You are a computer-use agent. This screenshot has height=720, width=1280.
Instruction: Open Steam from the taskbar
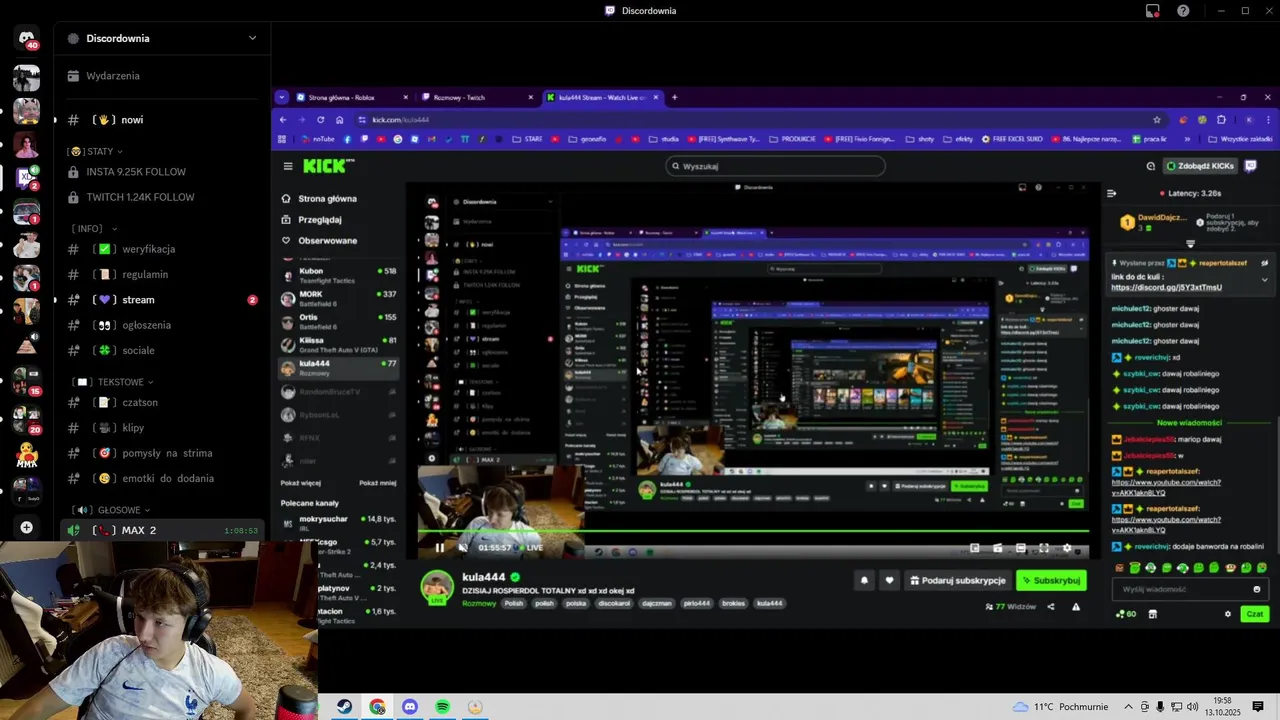tap(343, 707)
